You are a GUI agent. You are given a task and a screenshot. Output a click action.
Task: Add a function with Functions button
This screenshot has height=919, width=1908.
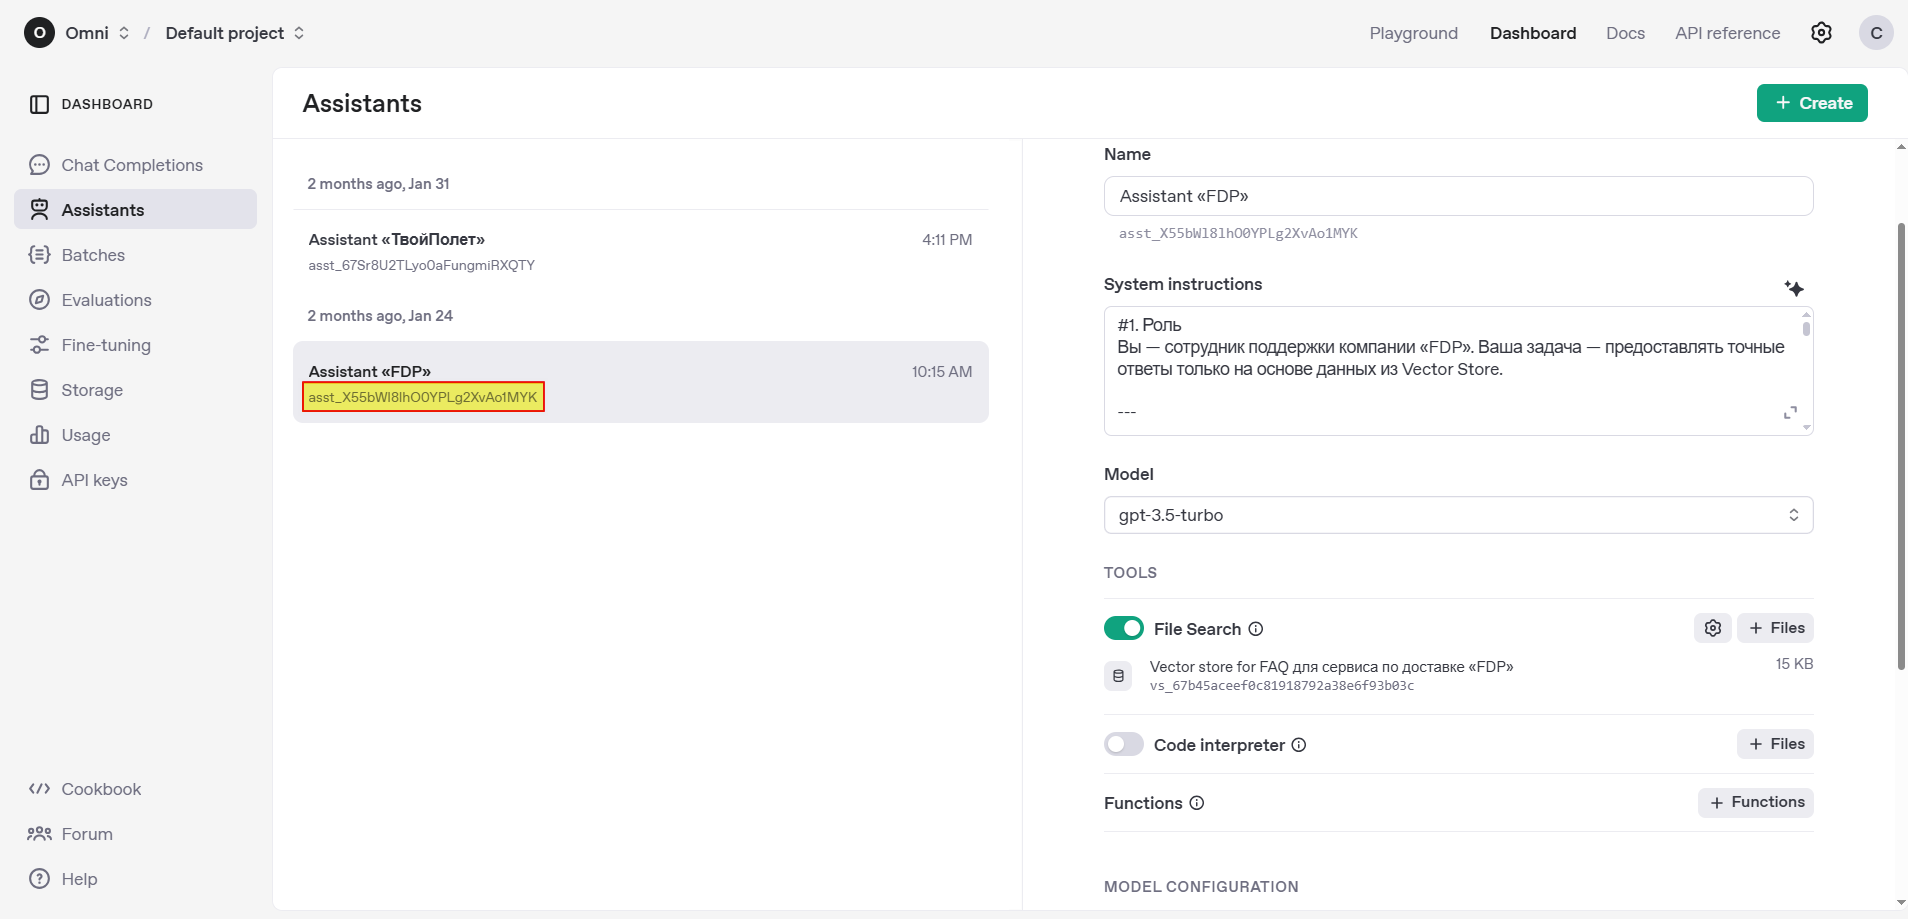point(1755,802)
